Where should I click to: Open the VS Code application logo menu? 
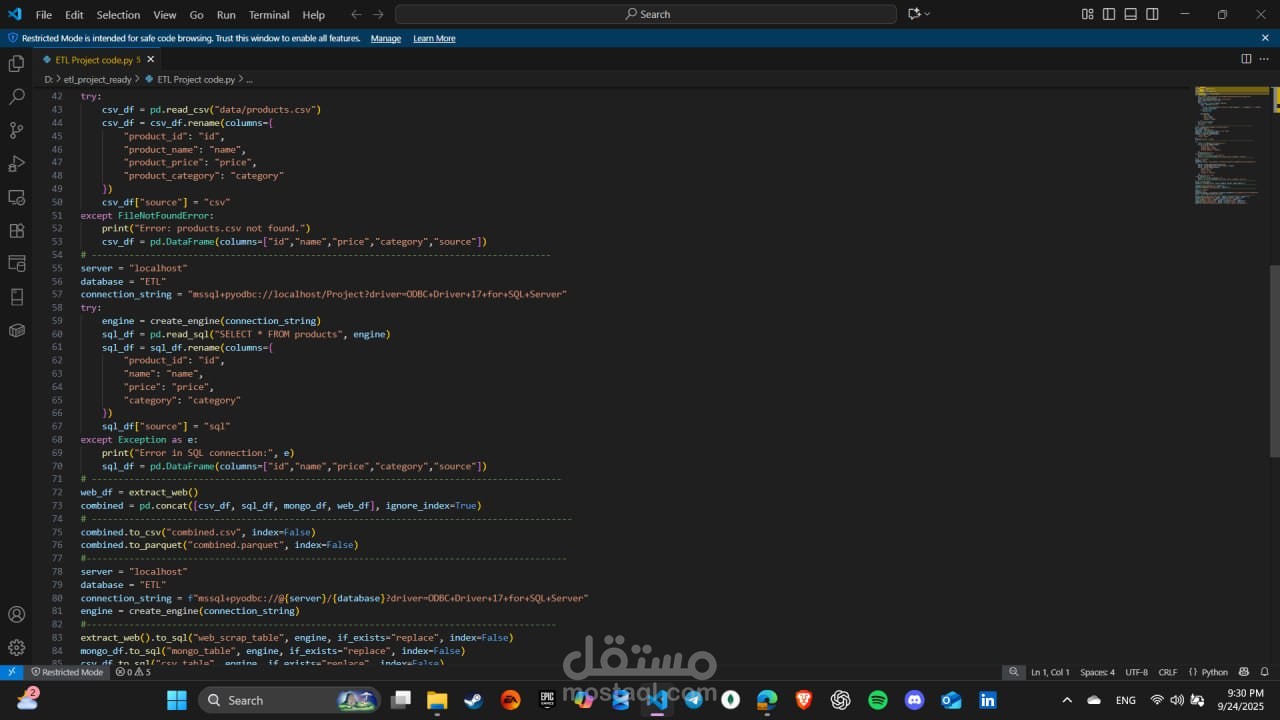14,14
